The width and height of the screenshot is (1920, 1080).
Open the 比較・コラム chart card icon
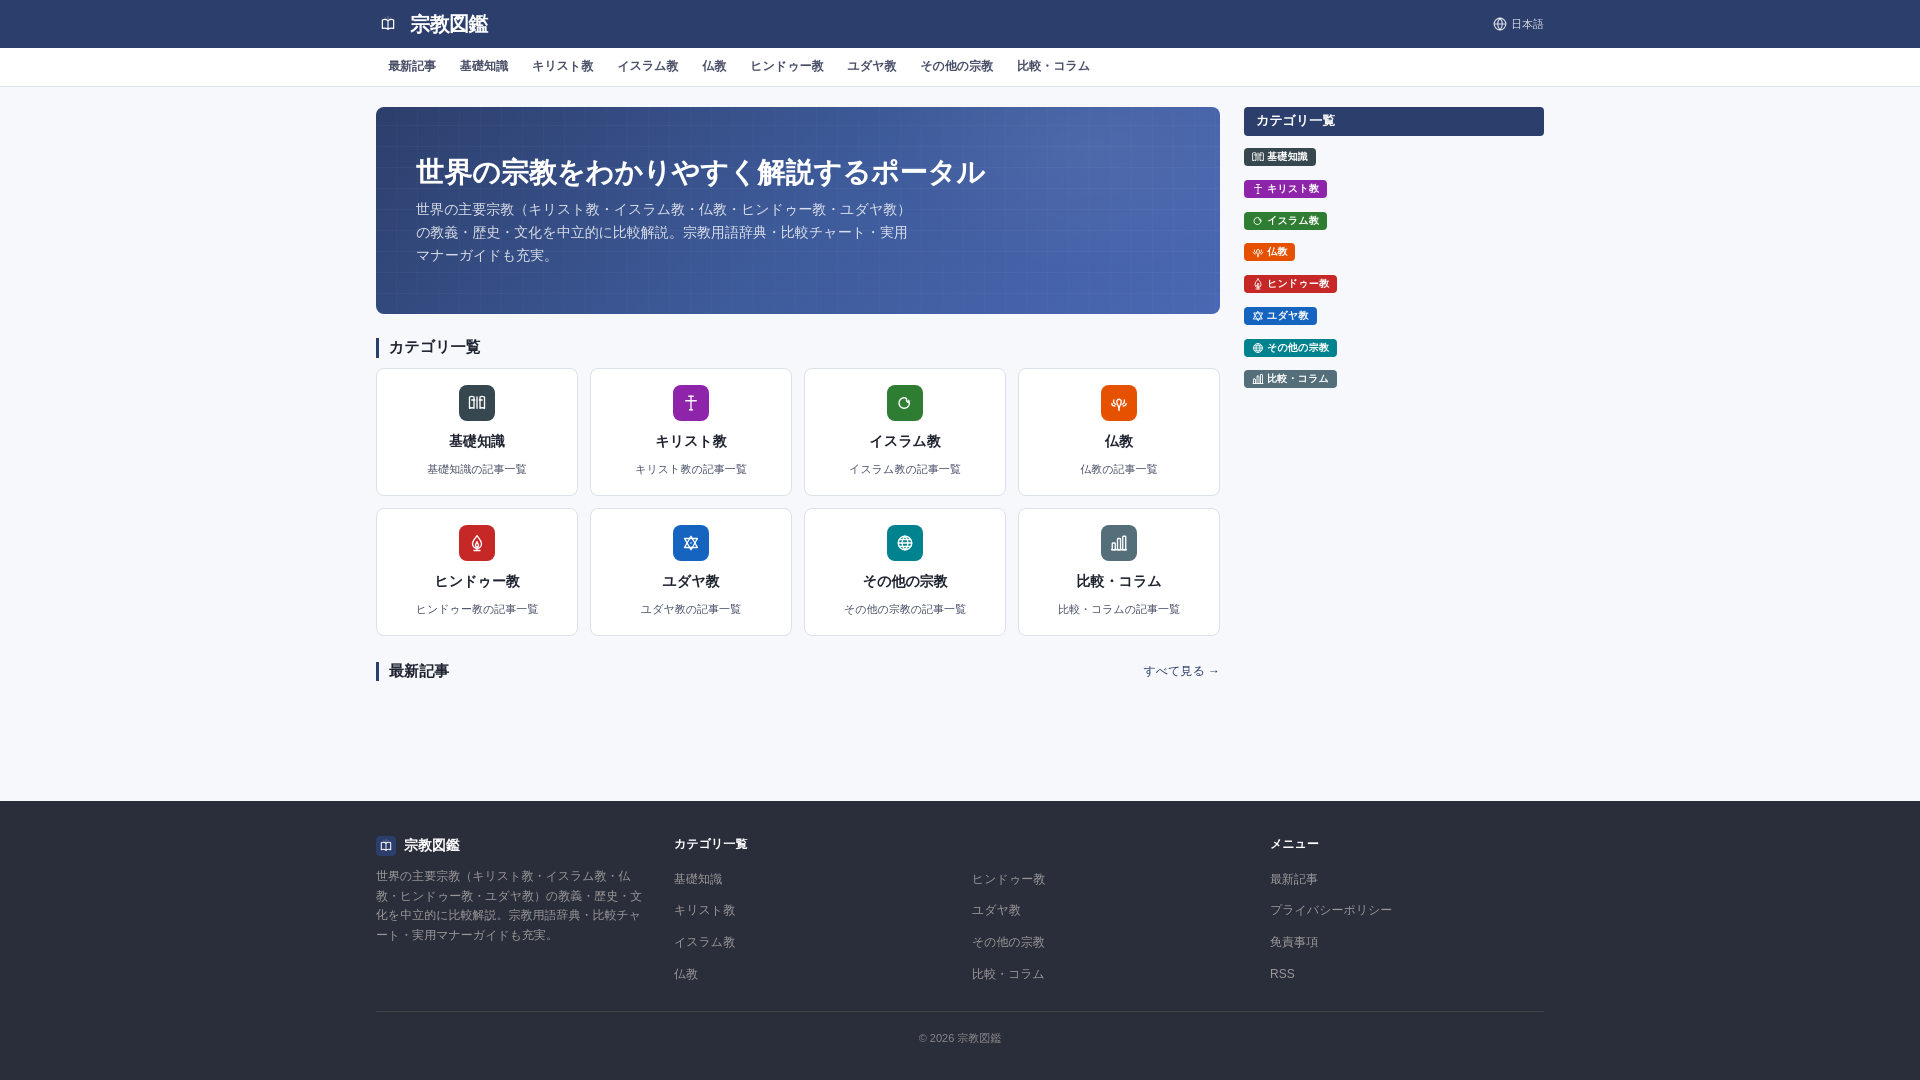click(x=1119, y=543)
